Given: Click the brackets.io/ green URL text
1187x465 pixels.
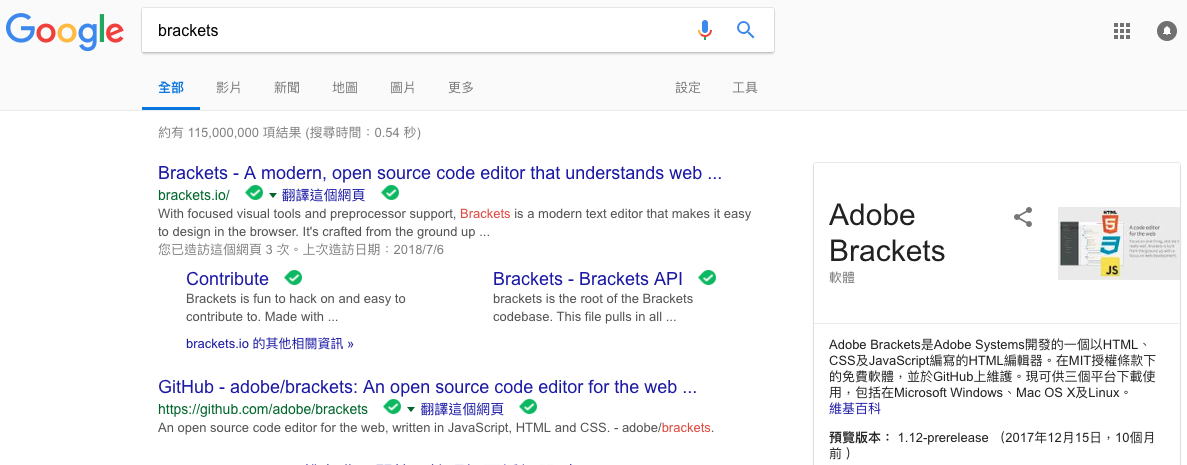Looking at the screenshot, I should tap(194, 195).
